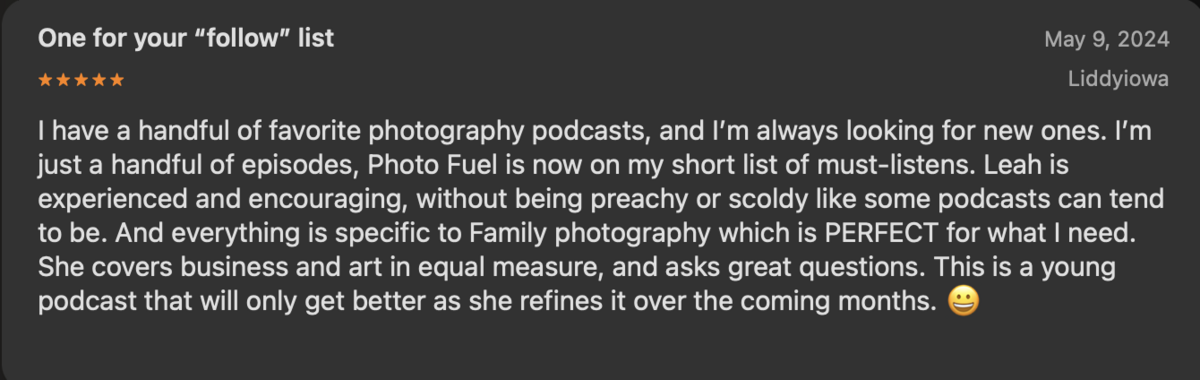Click the fifth orange rating star
Screen dimensions: 1200x380
117,80
